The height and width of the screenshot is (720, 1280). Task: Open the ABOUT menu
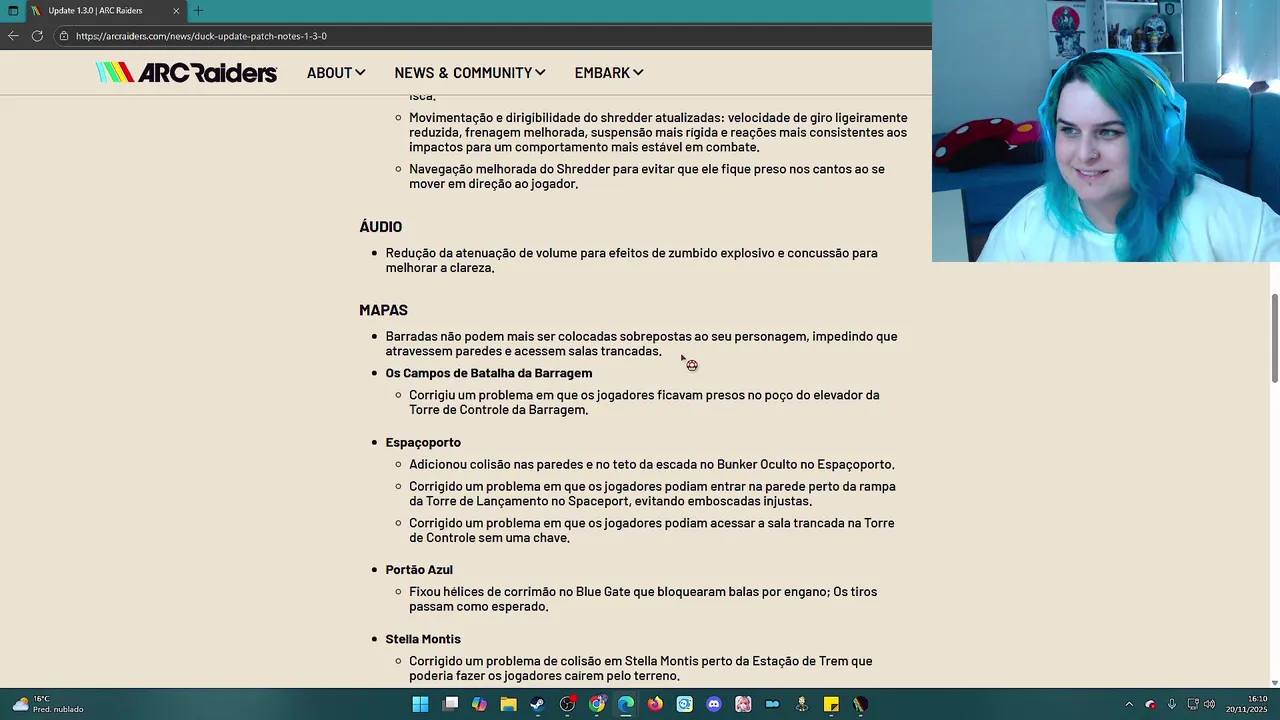click(x=336, y=73)
